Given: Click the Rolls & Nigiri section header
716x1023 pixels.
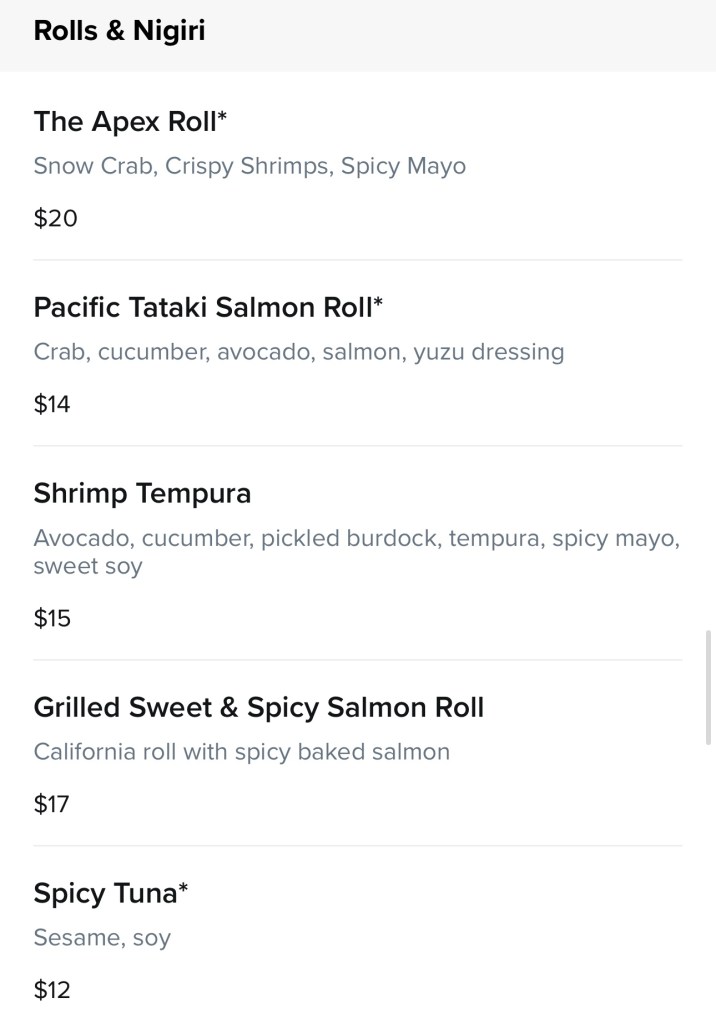Looking at the screenshot, I should [x=119, y=31].
